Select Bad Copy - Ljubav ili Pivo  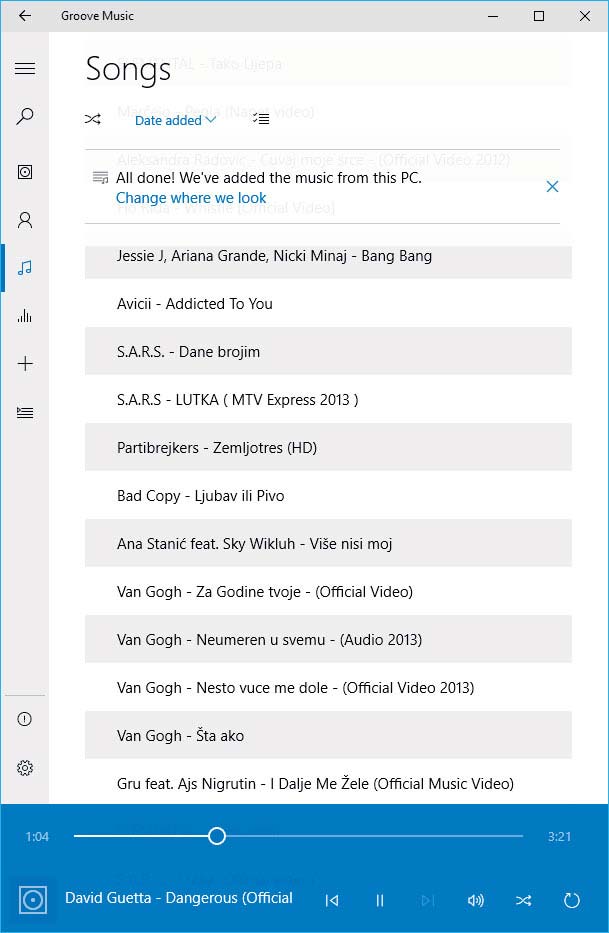tap(328, 495)
